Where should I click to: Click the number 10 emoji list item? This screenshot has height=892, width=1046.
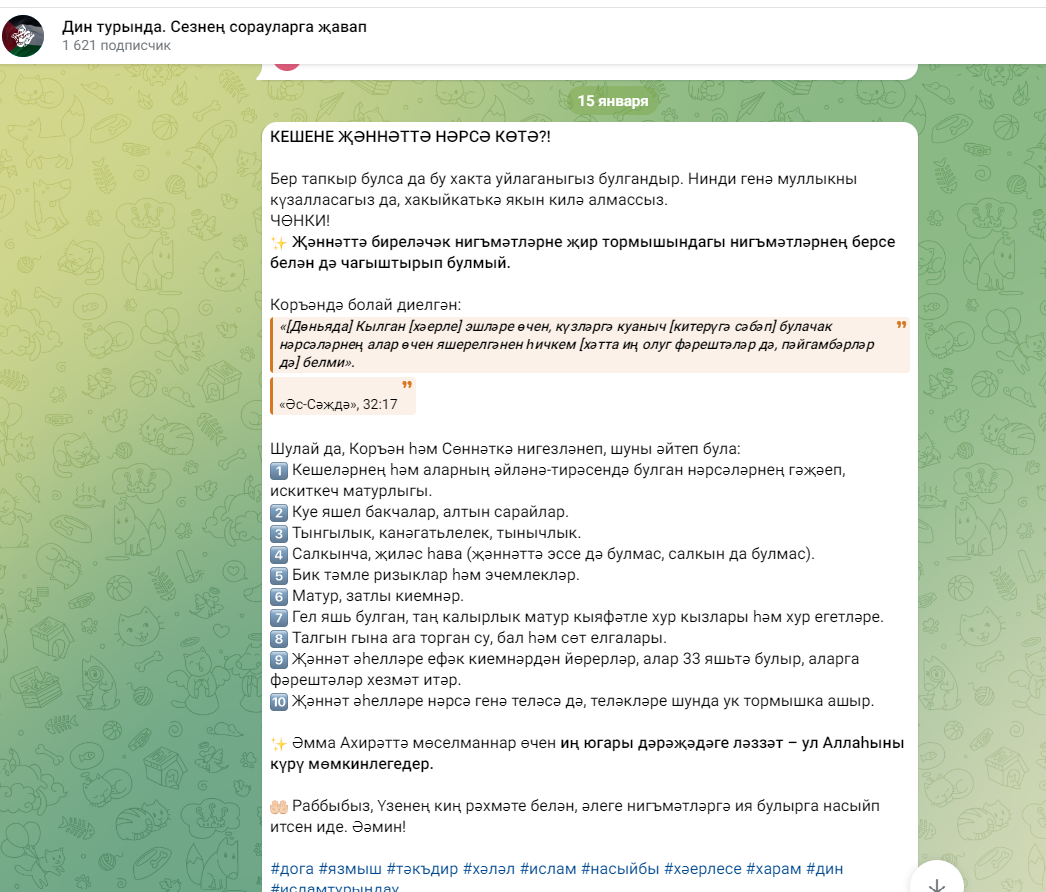click(279, 702)
